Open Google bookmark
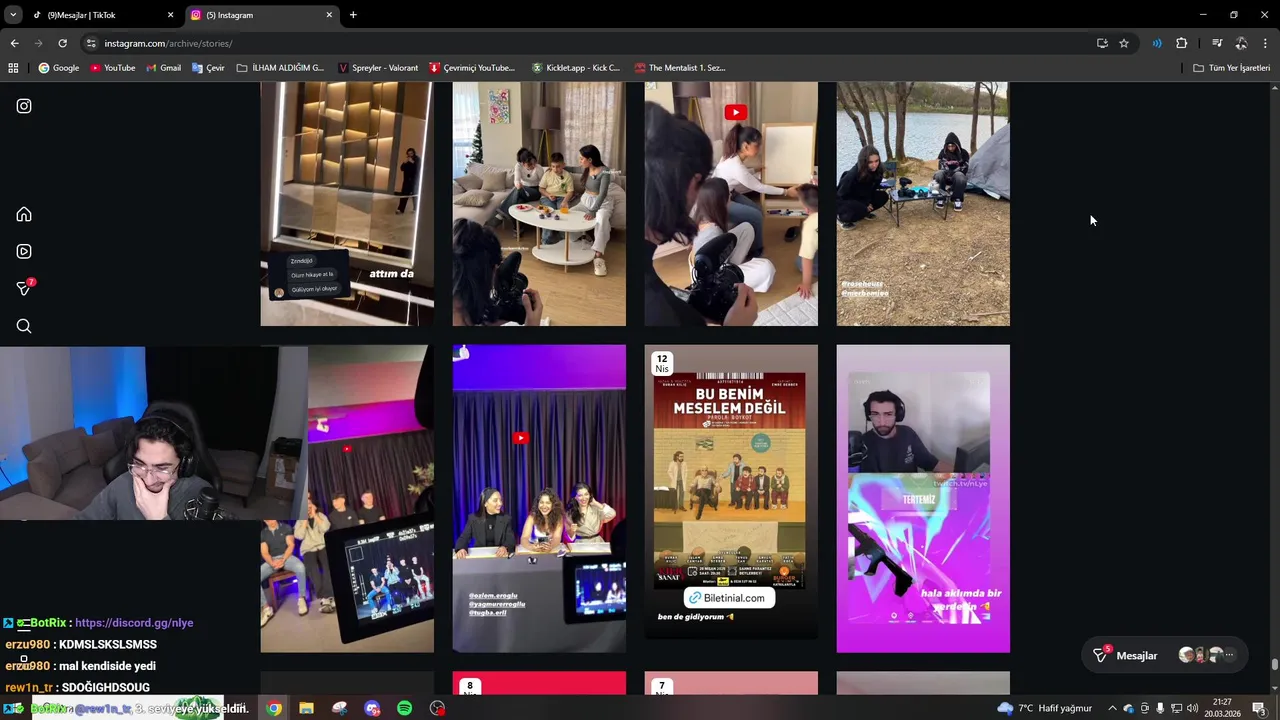 [x=59, y=68]
